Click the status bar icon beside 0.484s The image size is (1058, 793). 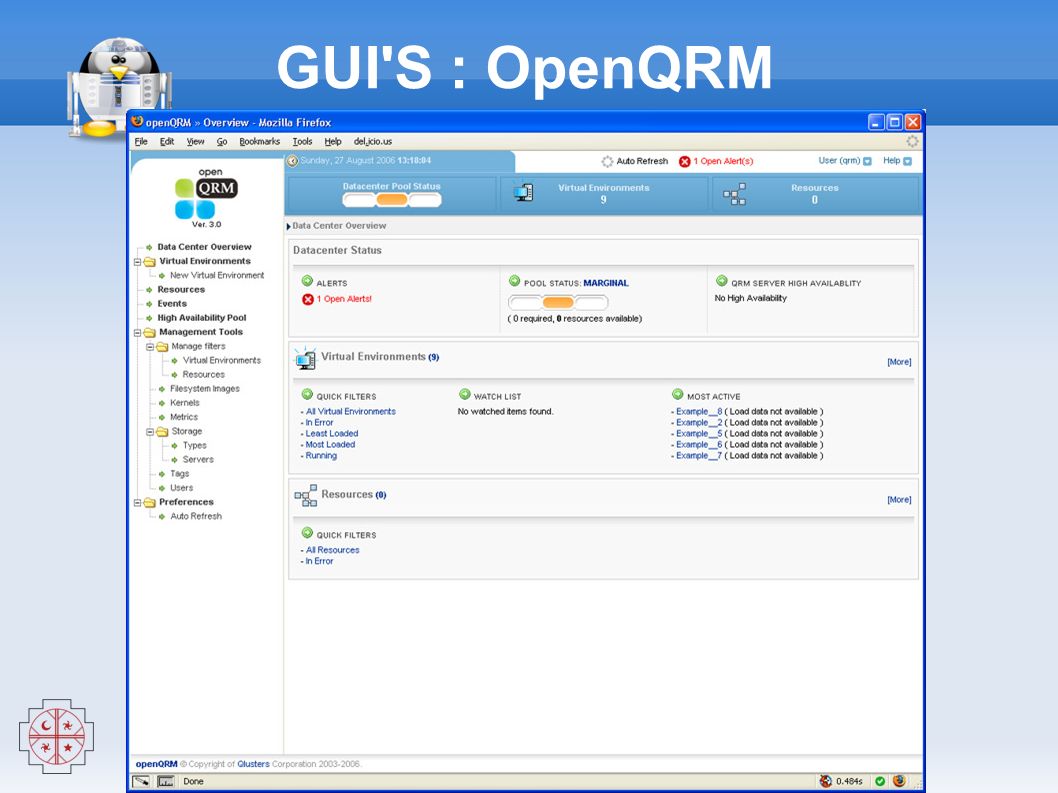pyautogui.click(x=826, y=782)
